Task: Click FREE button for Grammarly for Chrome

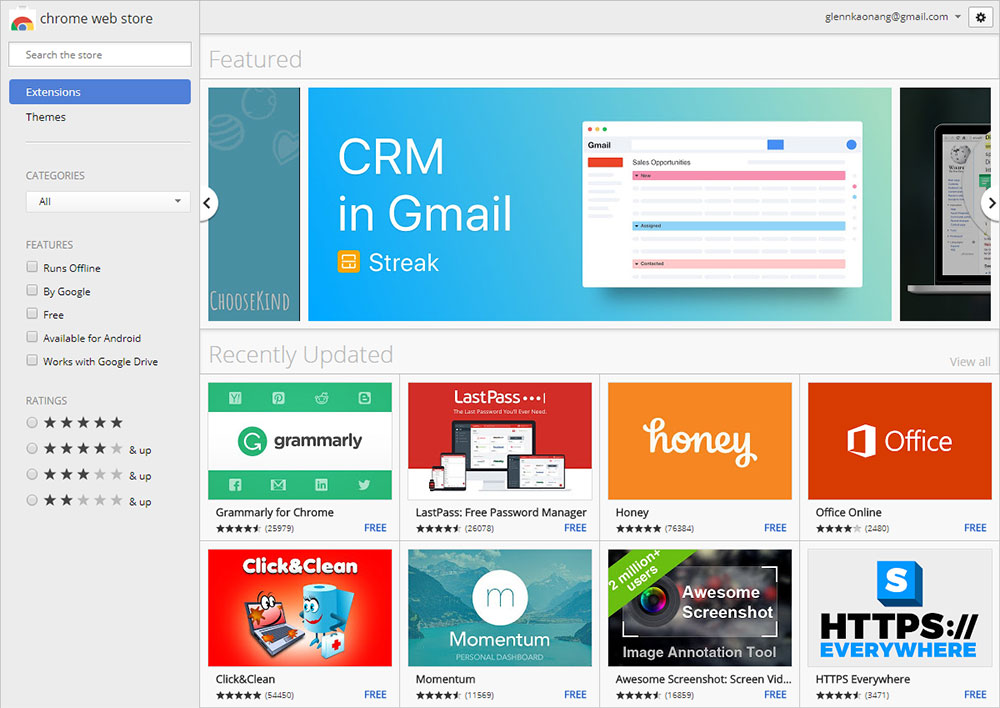Action: click(375, 528)
